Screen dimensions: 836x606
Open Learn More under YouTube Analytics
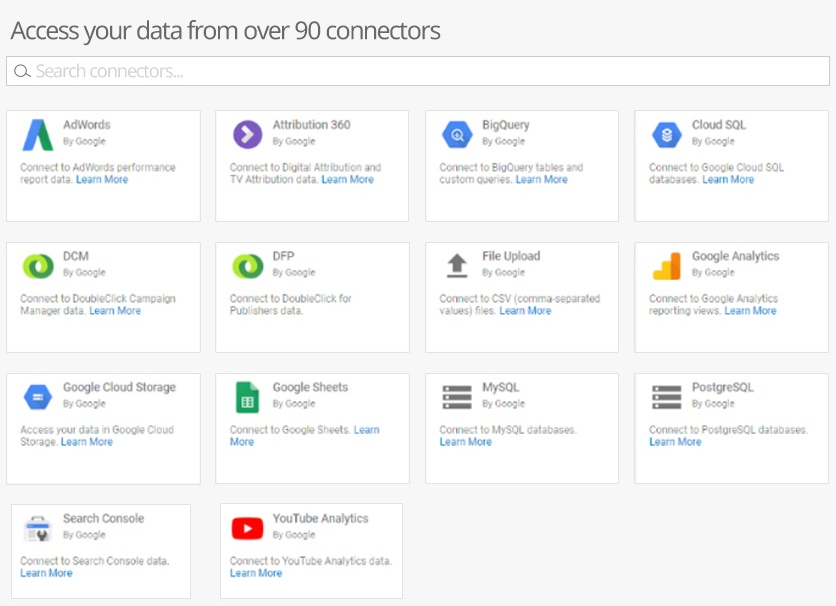coord(256,573)
